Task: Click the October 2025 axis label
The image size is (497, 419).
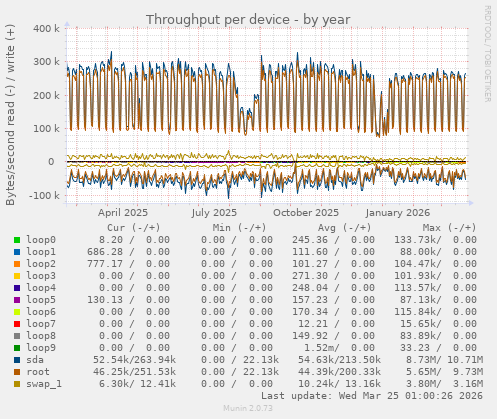Action: tap(306, 213)
